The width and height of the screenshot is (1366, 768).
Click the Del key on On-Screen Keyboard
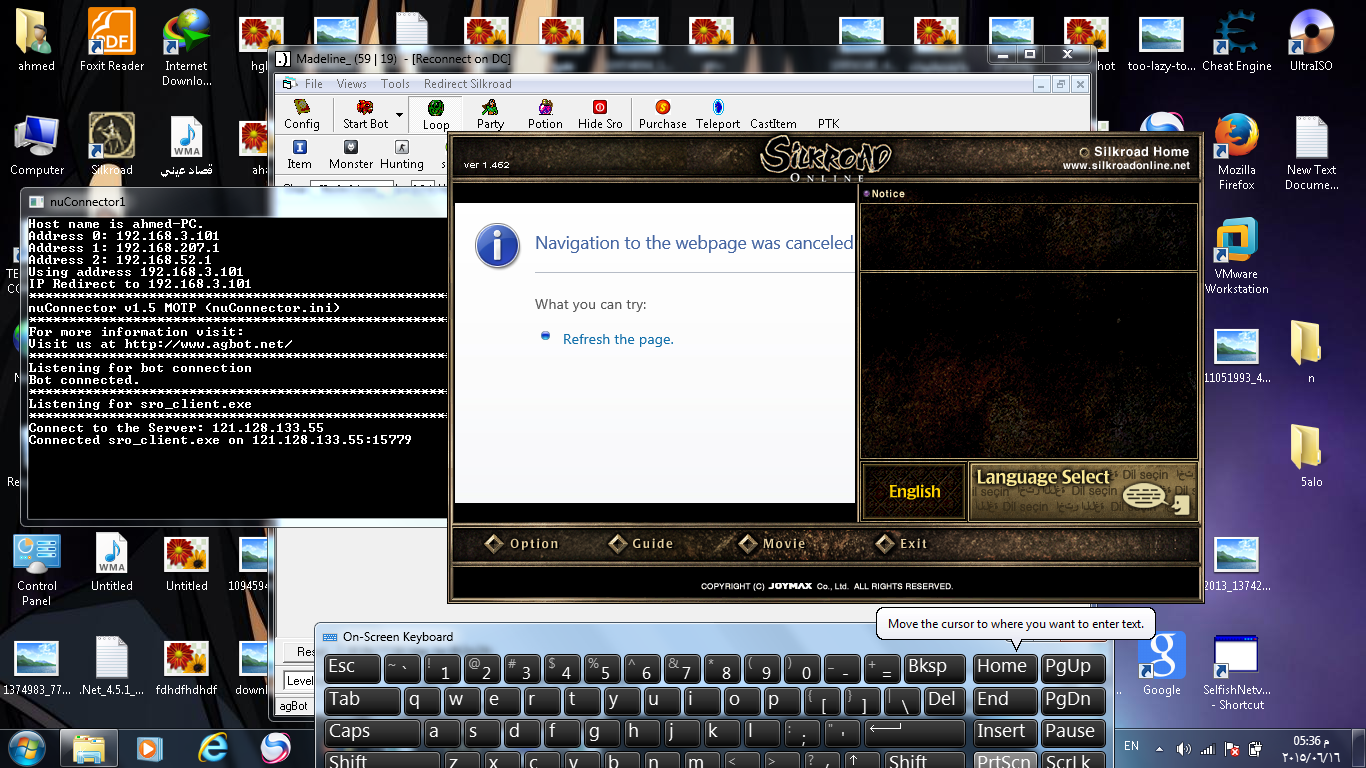coord(944,700)
